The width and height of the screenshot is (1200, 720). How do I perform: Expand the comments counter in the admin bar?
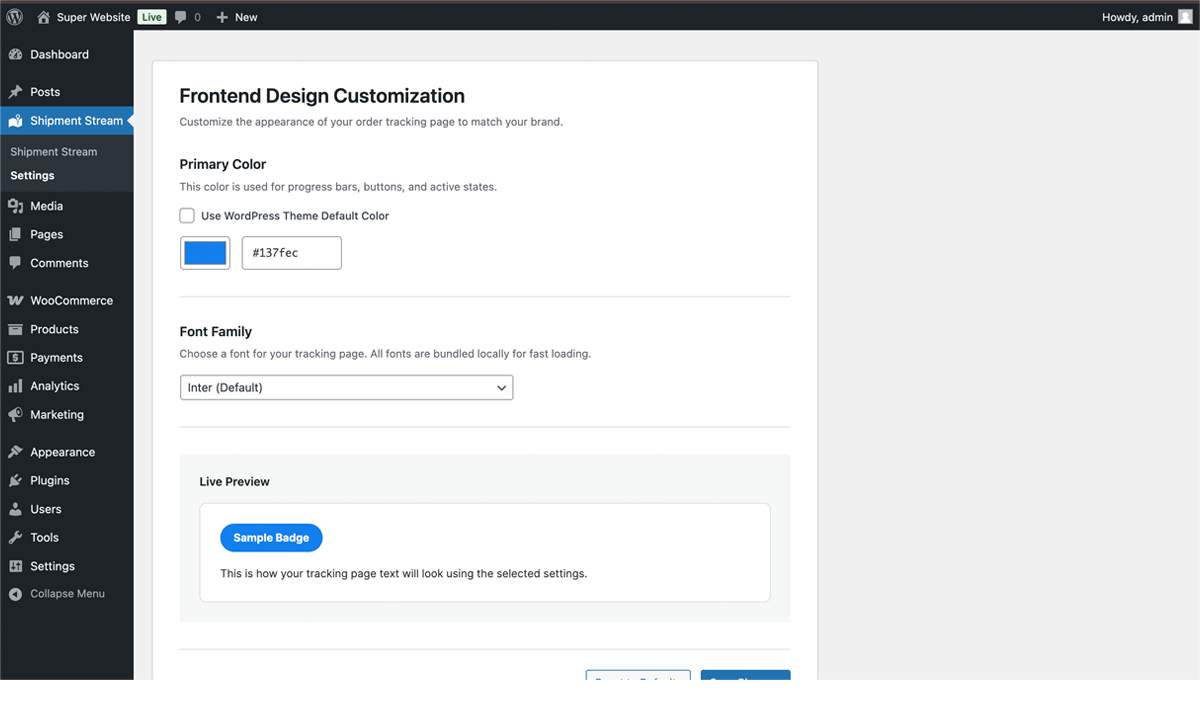click(x=188, y=16)
